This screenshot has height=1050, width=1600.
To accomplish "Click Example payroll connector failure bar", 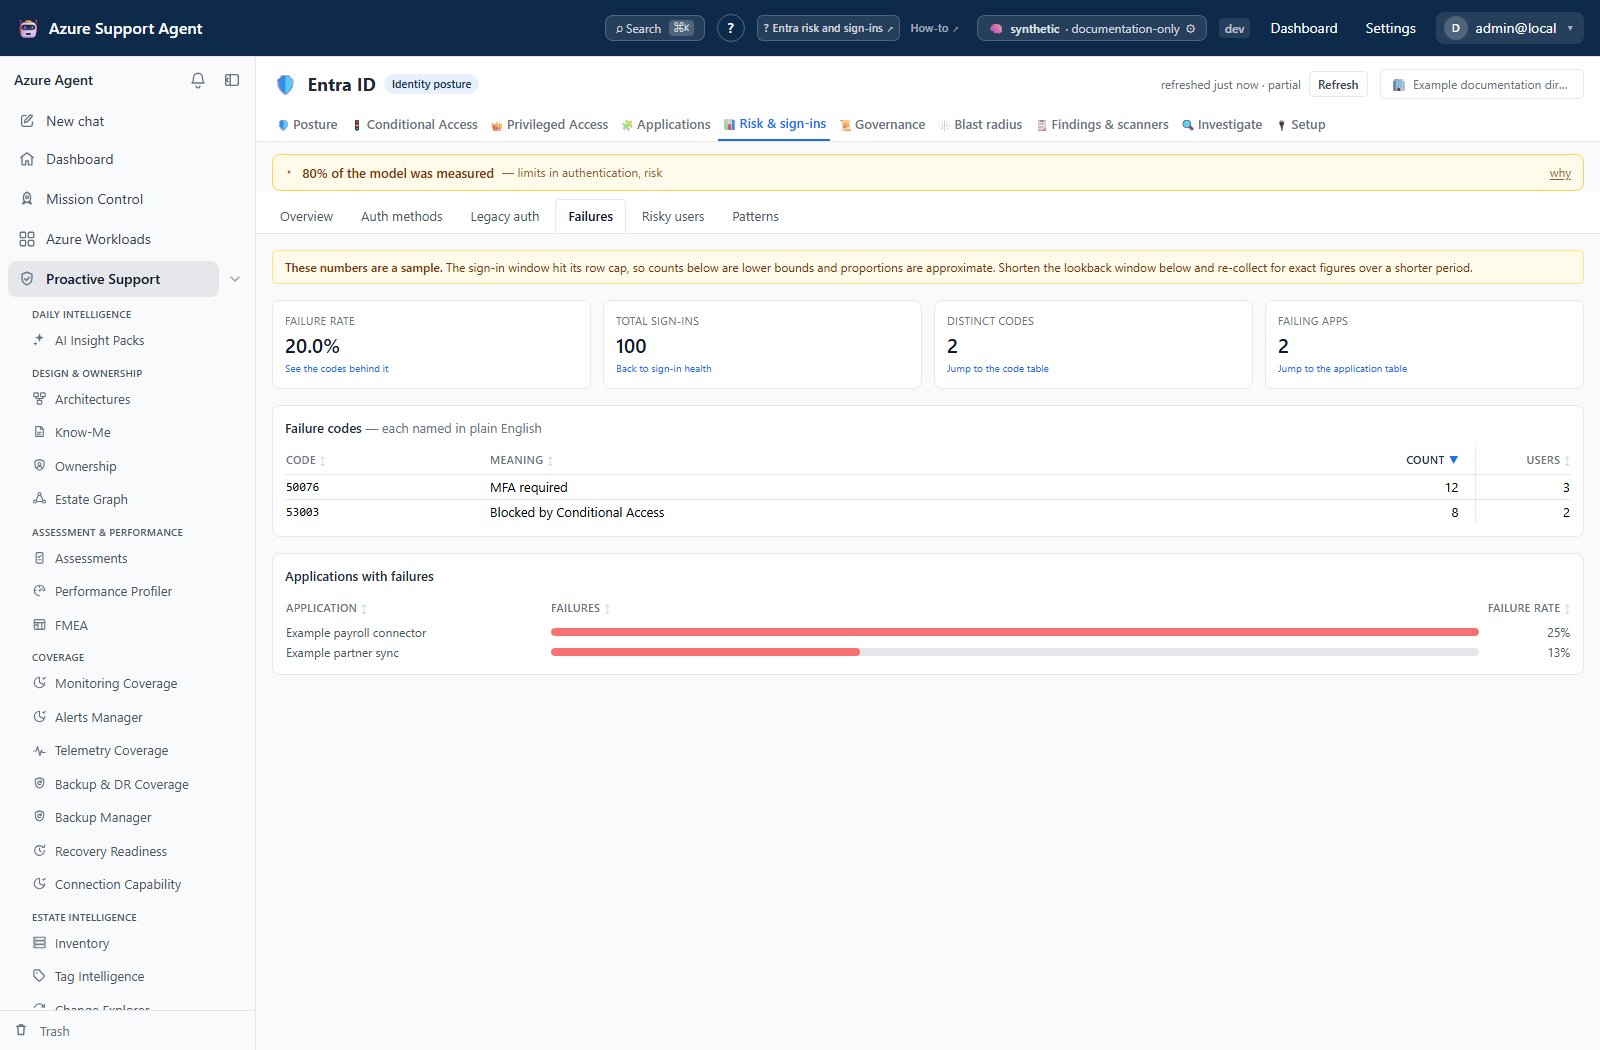I will (1014, 632).
